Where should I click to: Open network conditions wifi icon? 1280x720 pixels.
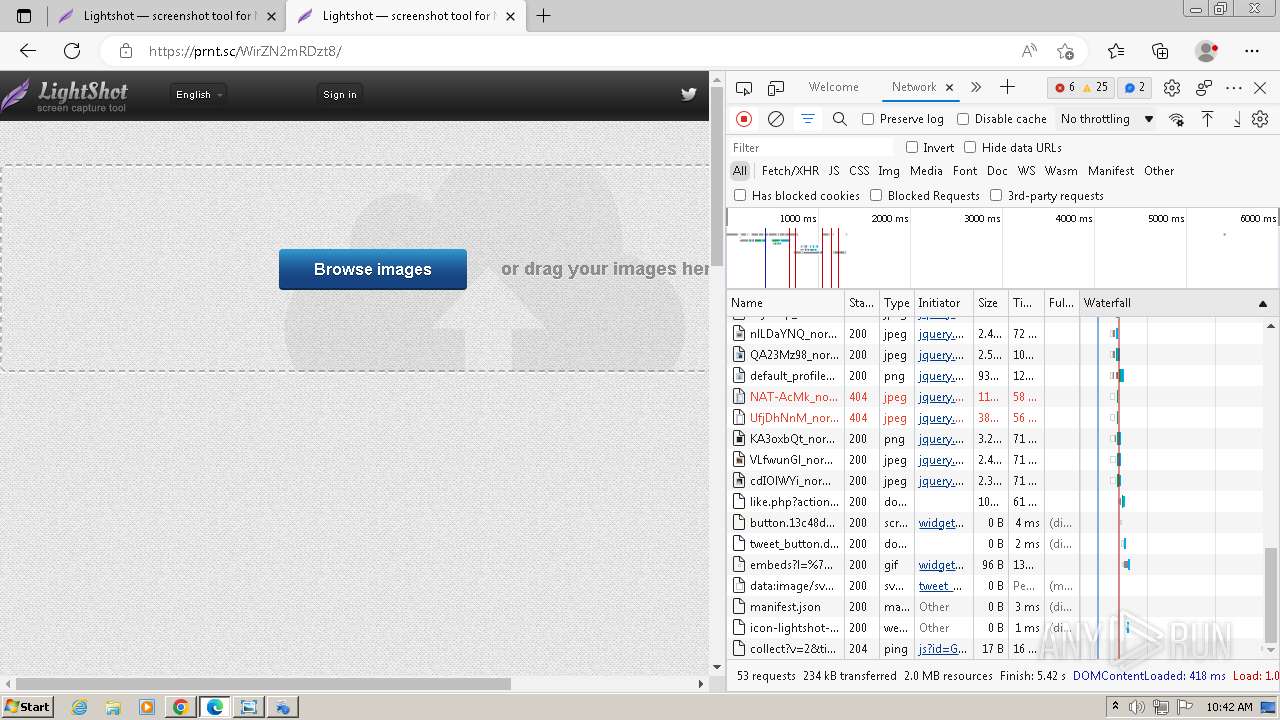tap(1176, 119)
